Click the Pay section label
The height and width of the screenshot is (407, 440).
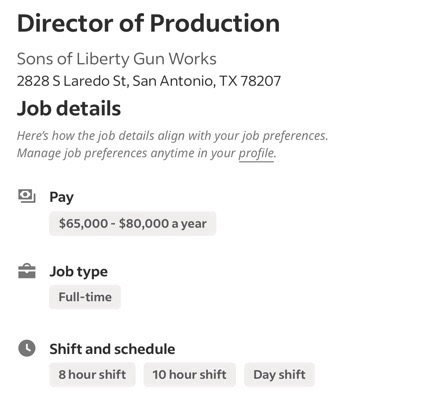tap(61, 197)
